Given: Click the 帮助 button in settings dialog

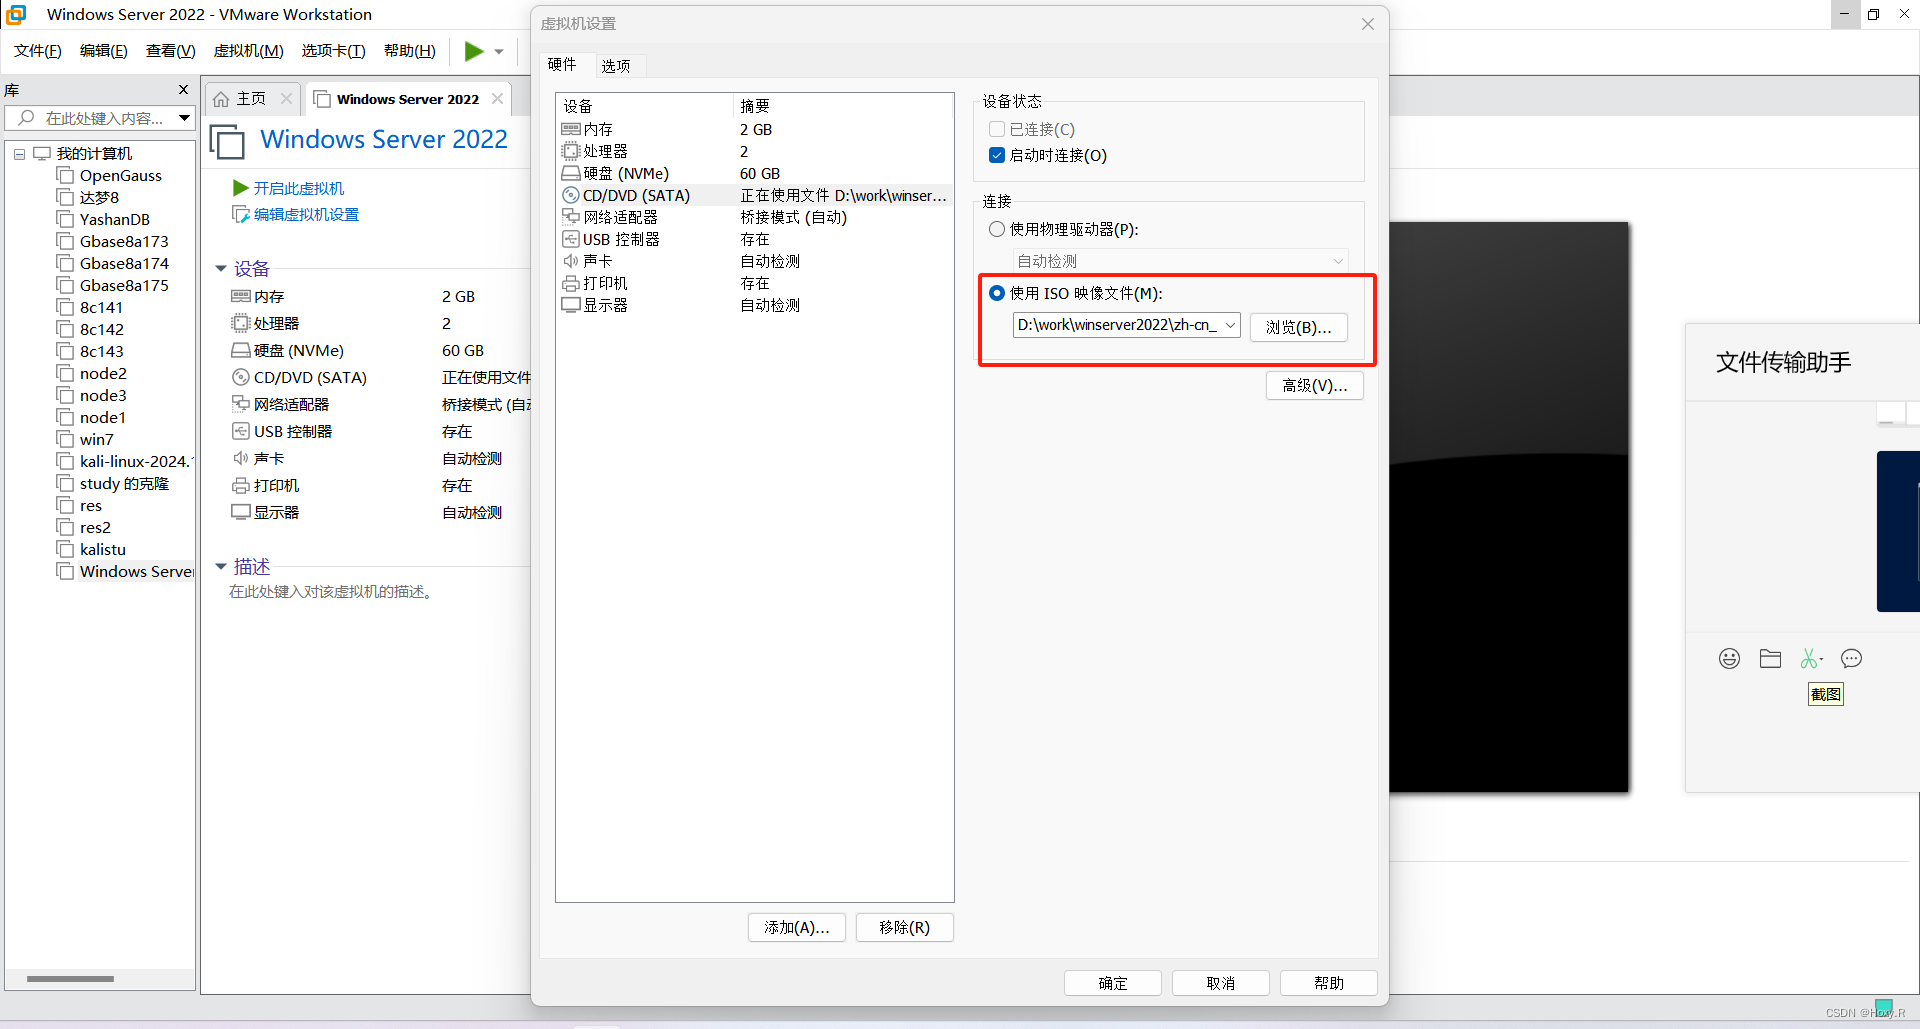Looking at the screenshot, I should pyautogui.click(x=1328, y=983).
